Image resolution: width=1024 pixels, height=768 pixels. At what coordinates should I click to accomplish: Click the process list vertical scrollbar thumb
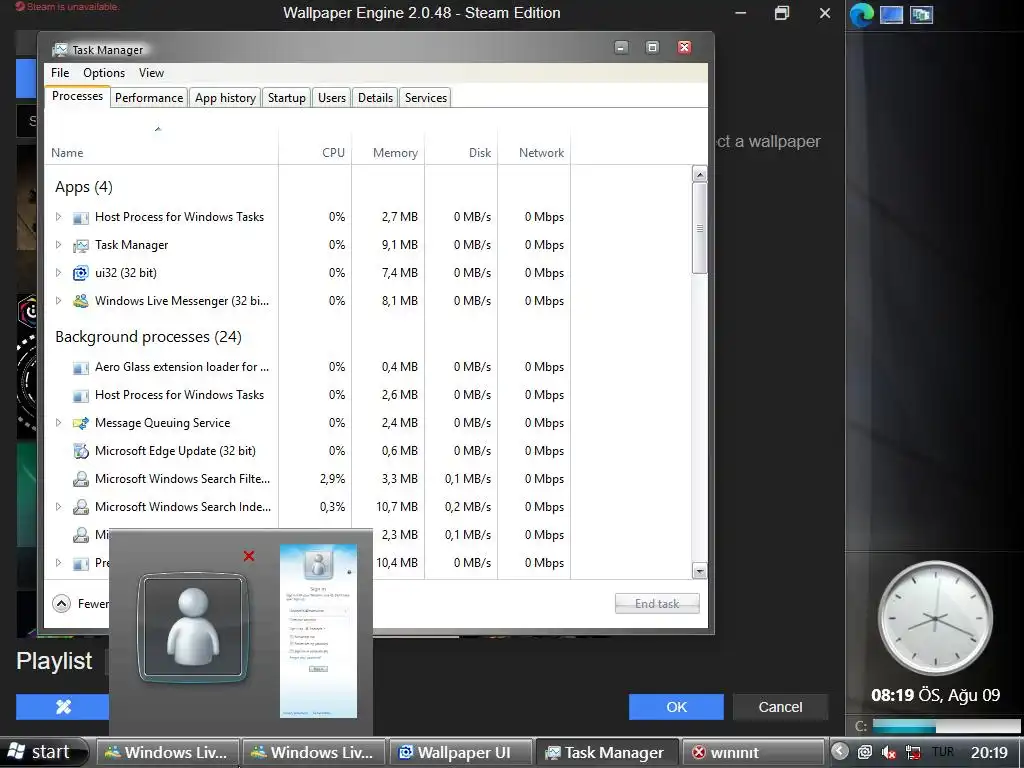tap(699, 229)
